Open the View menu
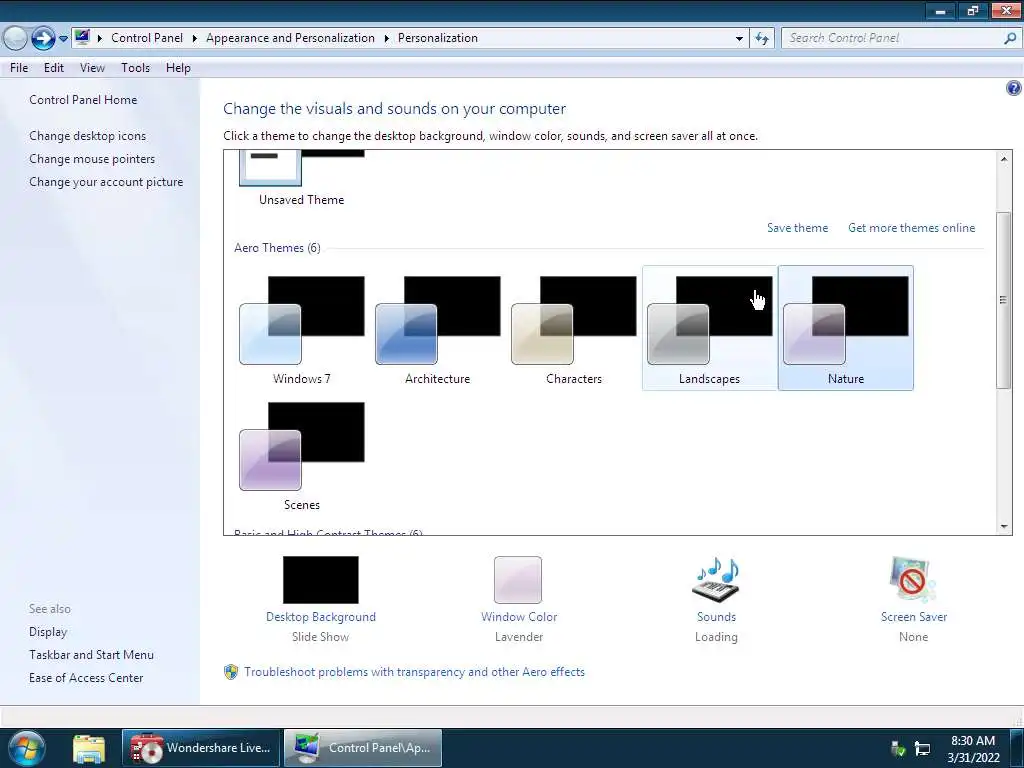Viewport: 1024px width, 768px height. click(x=92, y=68)
